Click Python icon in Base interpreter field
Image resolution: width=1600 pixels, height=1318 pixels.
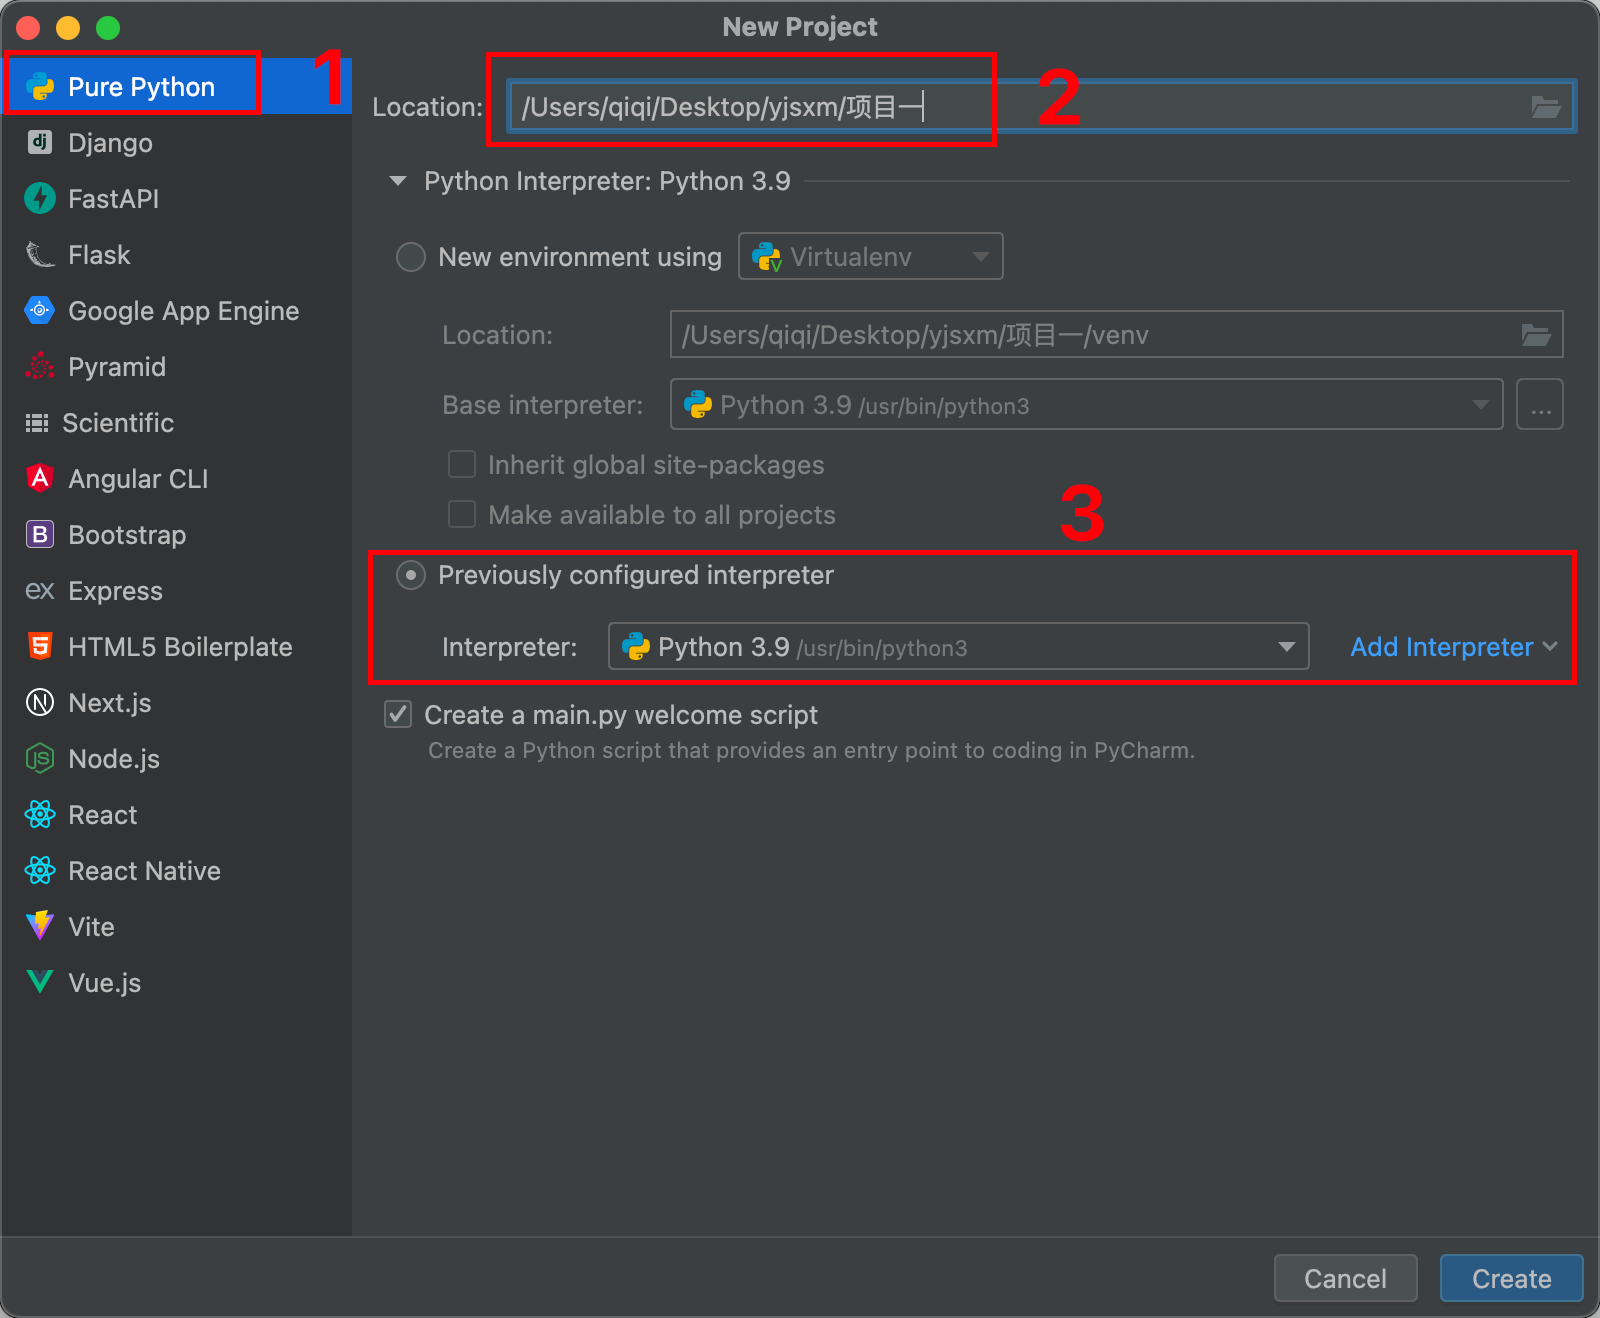click(x=698, y=404)
